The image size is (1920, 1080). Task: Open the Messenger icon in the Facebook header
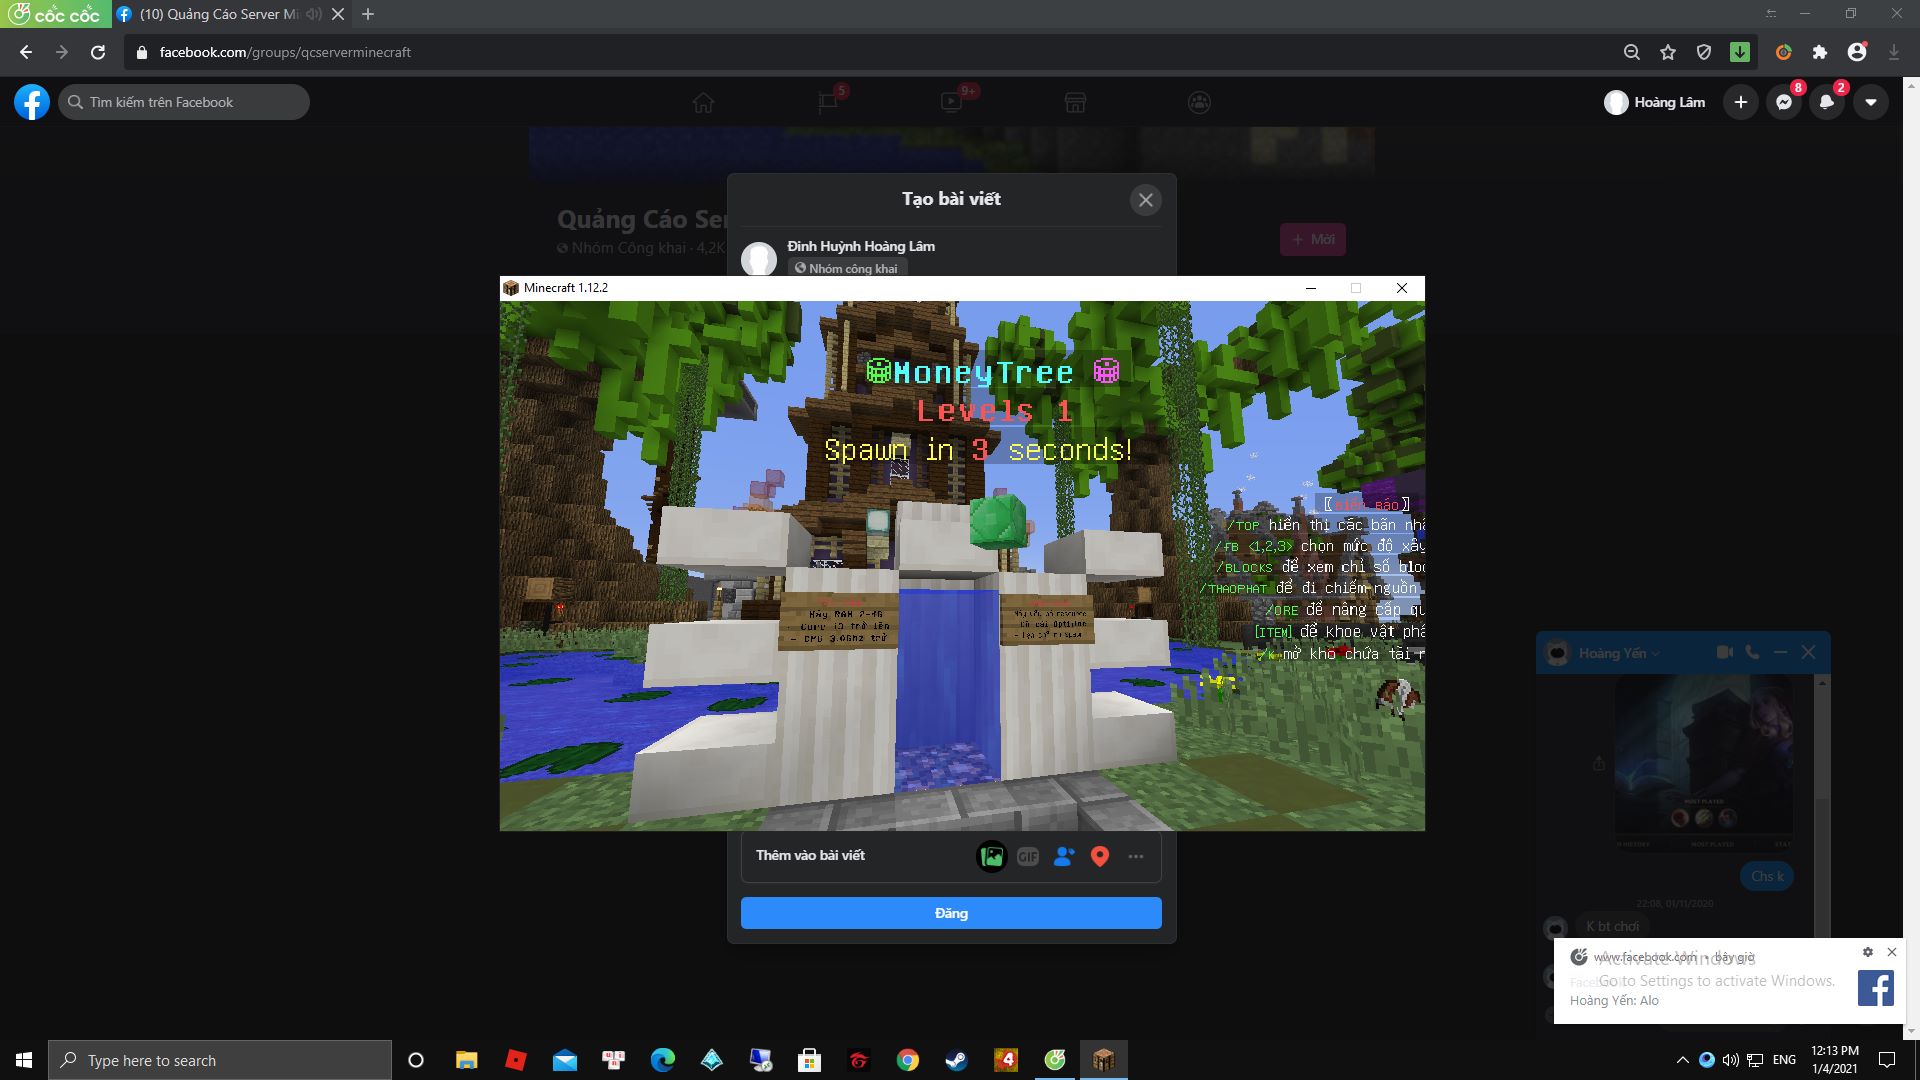(1783, 102)
